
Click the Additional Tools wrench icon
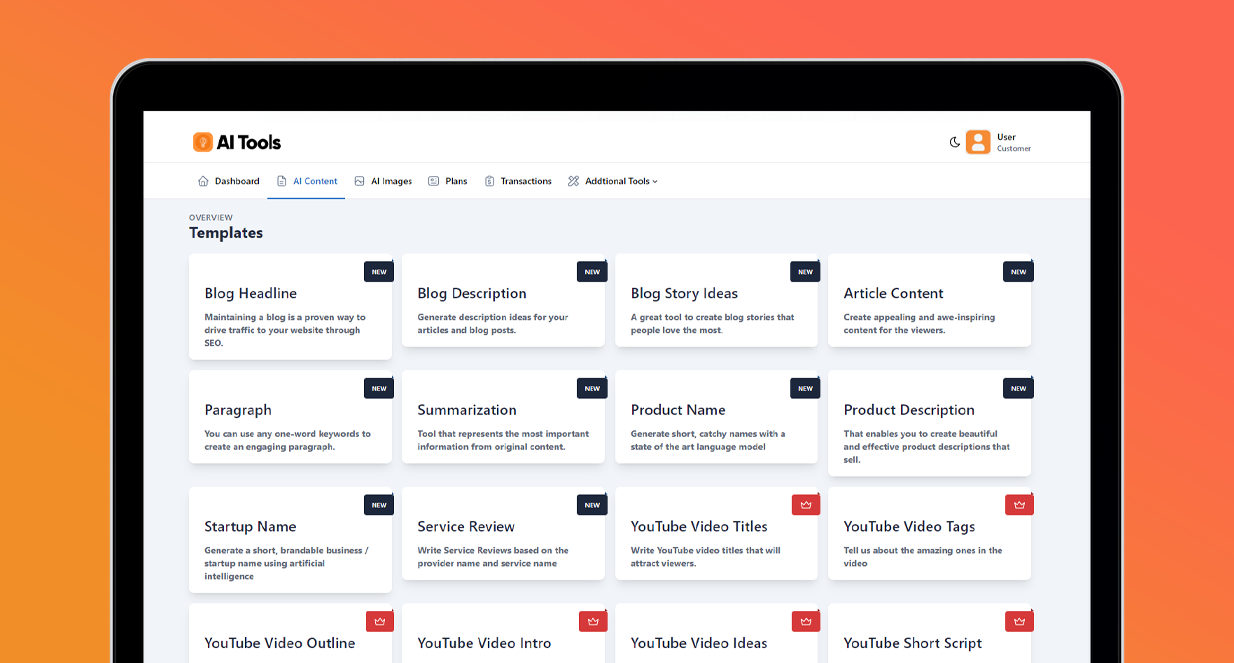point(571,180)
